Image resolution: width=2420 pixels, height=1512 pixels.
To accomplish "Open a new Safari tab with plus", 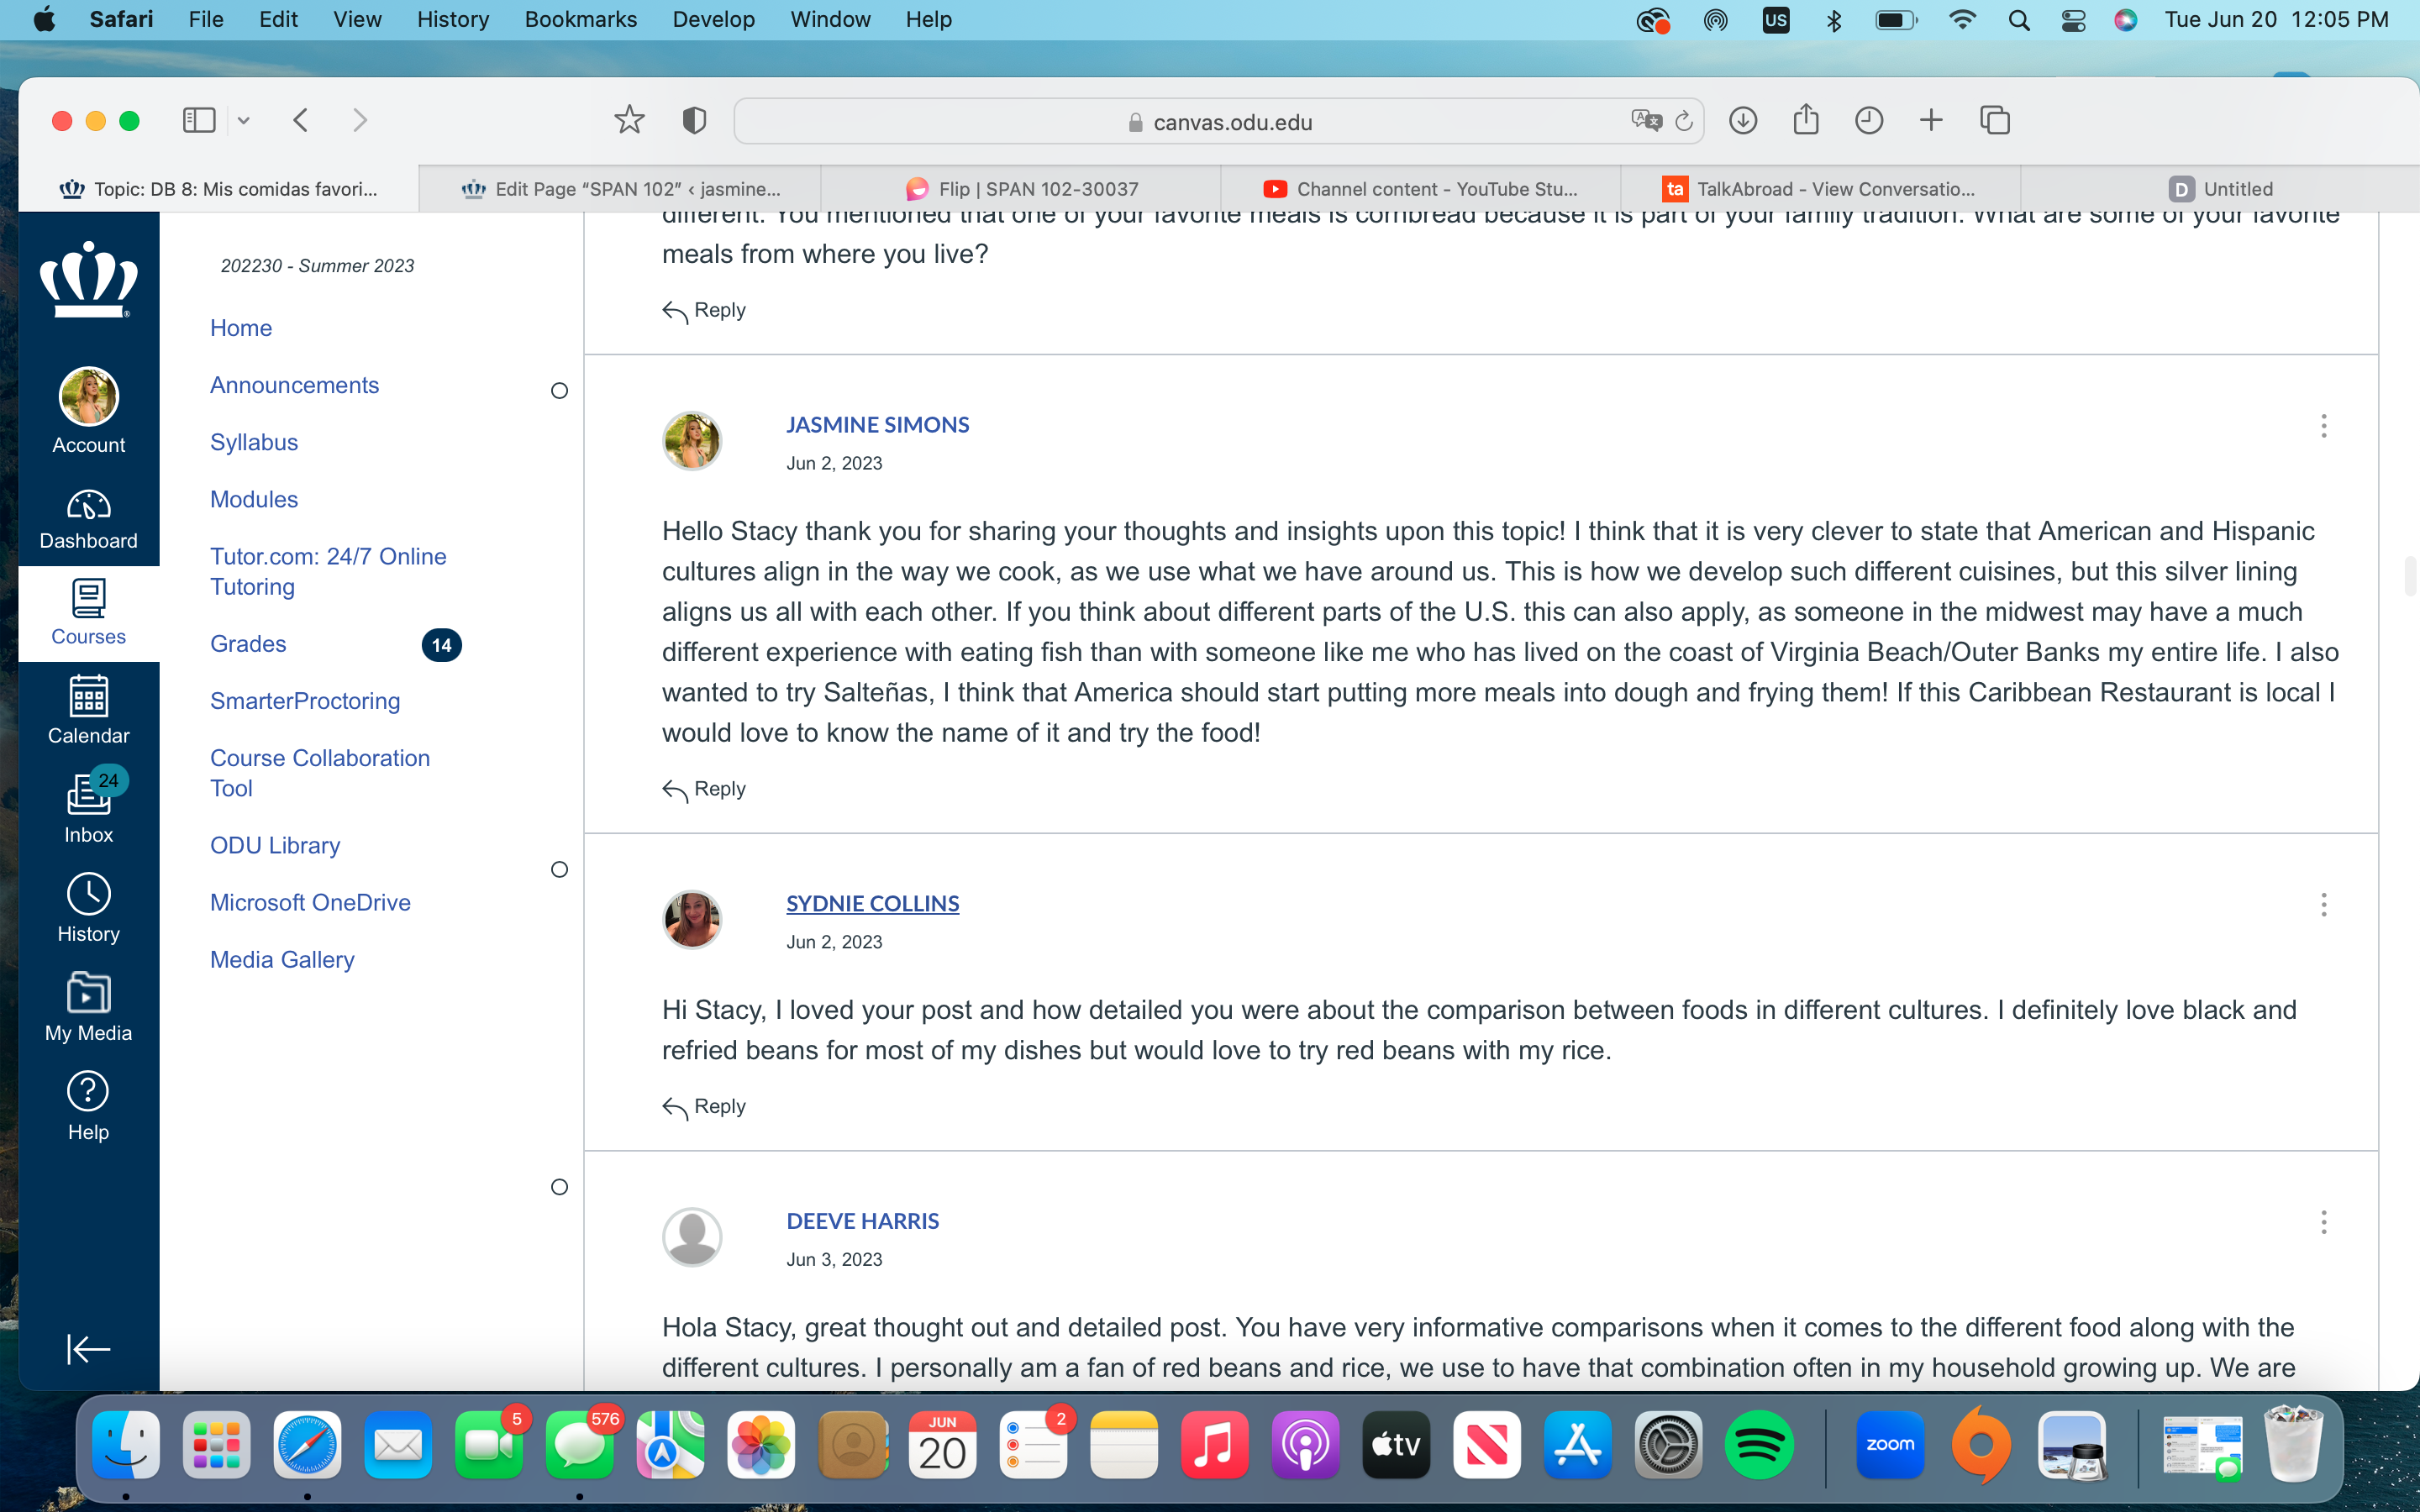I will (1931, 121).
